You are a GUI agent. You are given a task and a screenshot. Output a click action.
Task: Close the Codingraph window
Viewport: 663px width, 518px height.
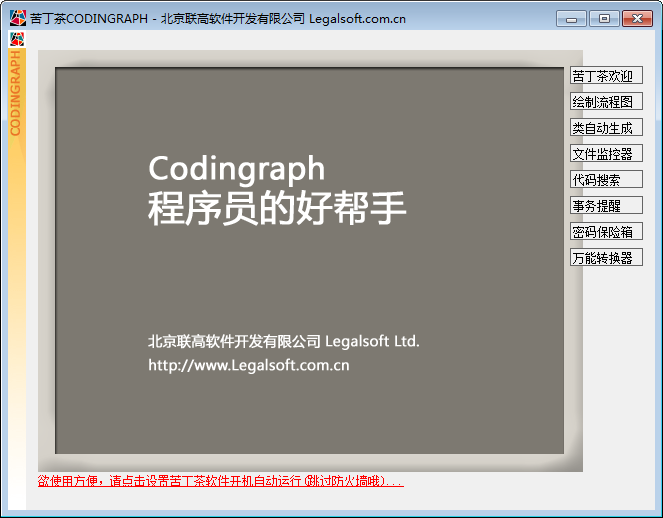pyautogui.click(x=637, y=19)
